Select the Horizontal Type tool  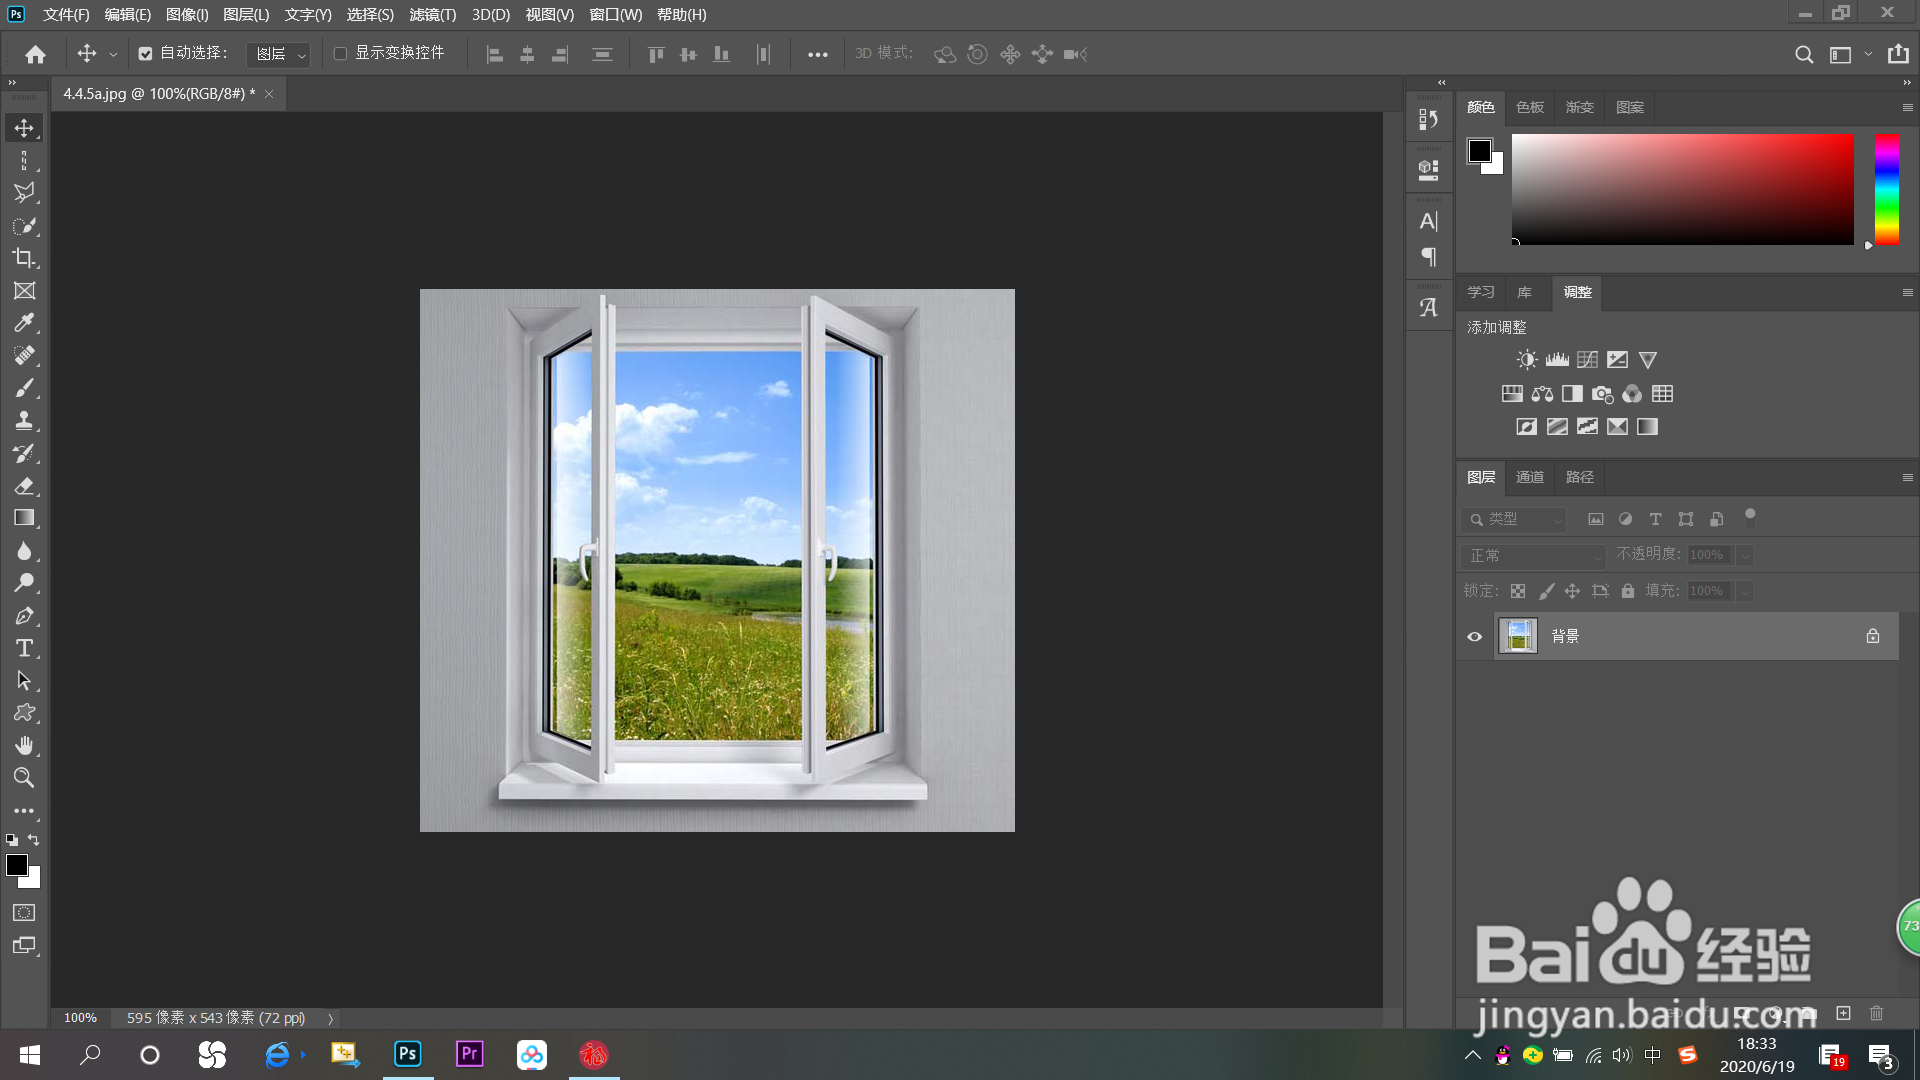[24, 648]
